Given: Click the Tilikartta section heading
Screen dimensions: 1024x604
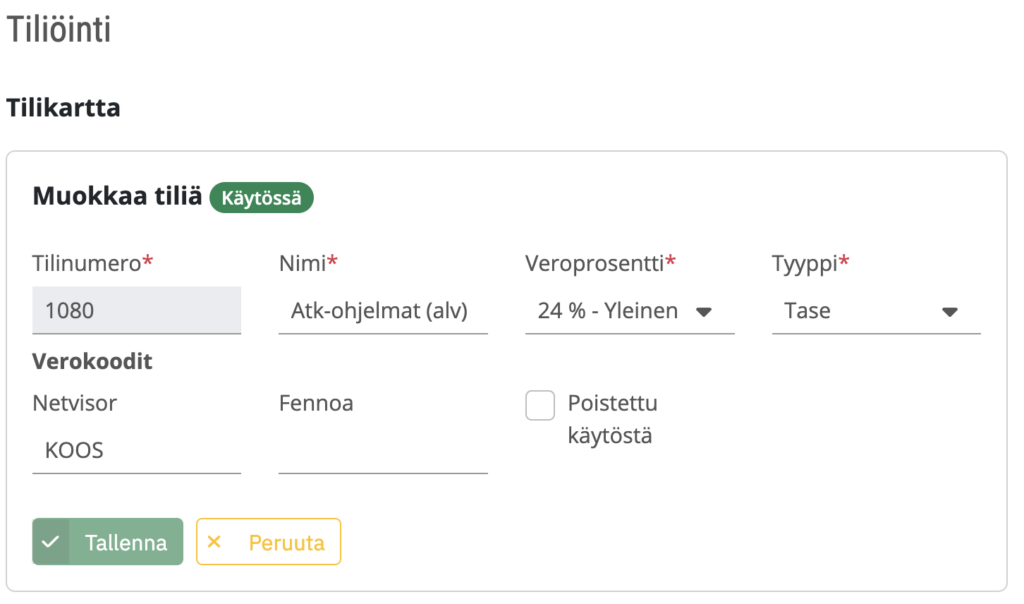Looking at the screenshot, I should coord(63,108).
